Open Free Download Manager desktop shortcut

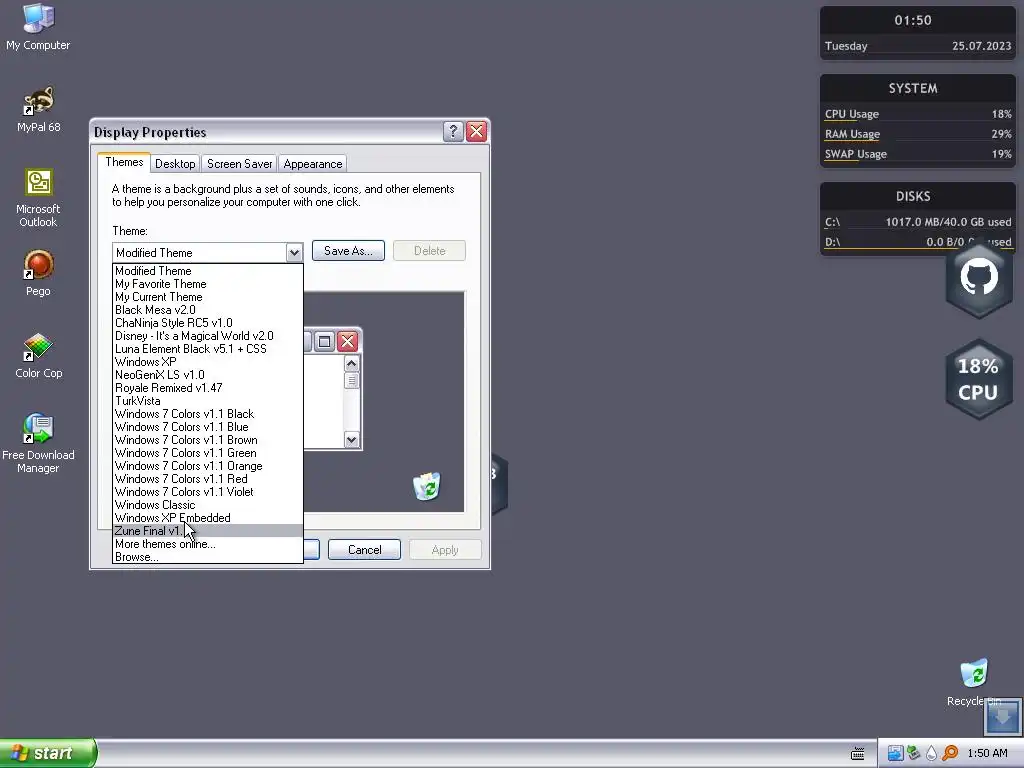click(x=38, y=443)
